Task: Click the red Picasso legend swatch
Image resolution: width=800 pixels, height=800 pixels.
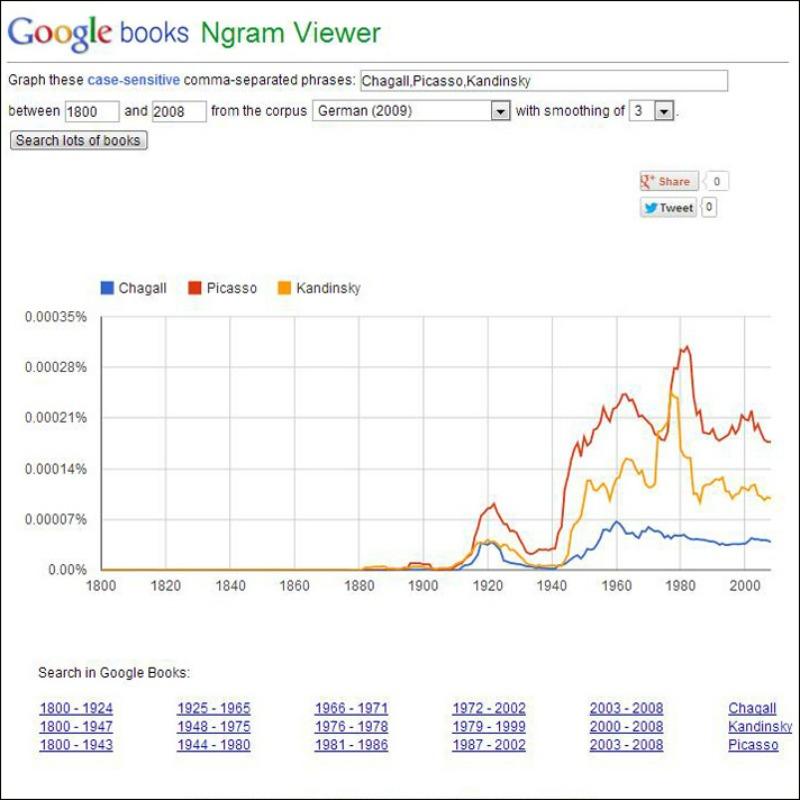Action: point(195,288)
